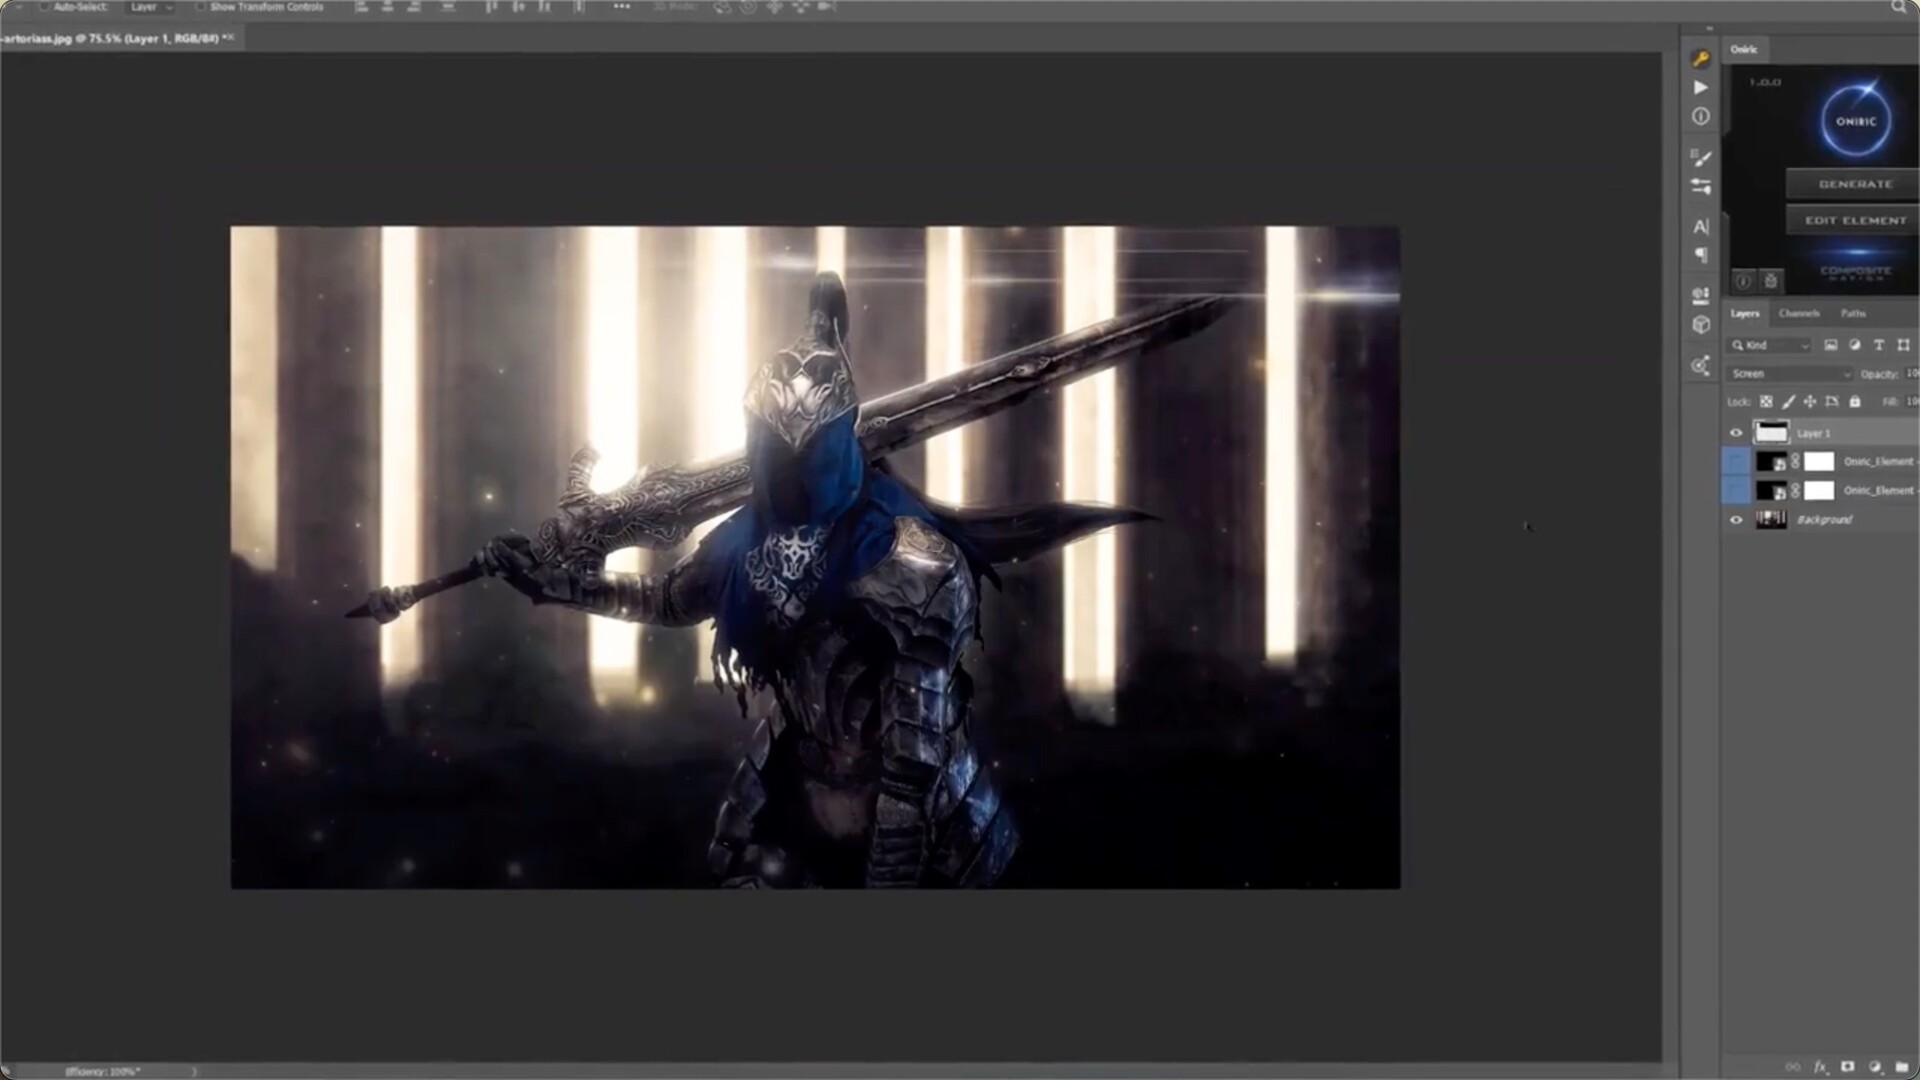Open the Brushes panel icon
Image resolution: width=1920 pixels, height=1080 pixels.
[1700, 158]
